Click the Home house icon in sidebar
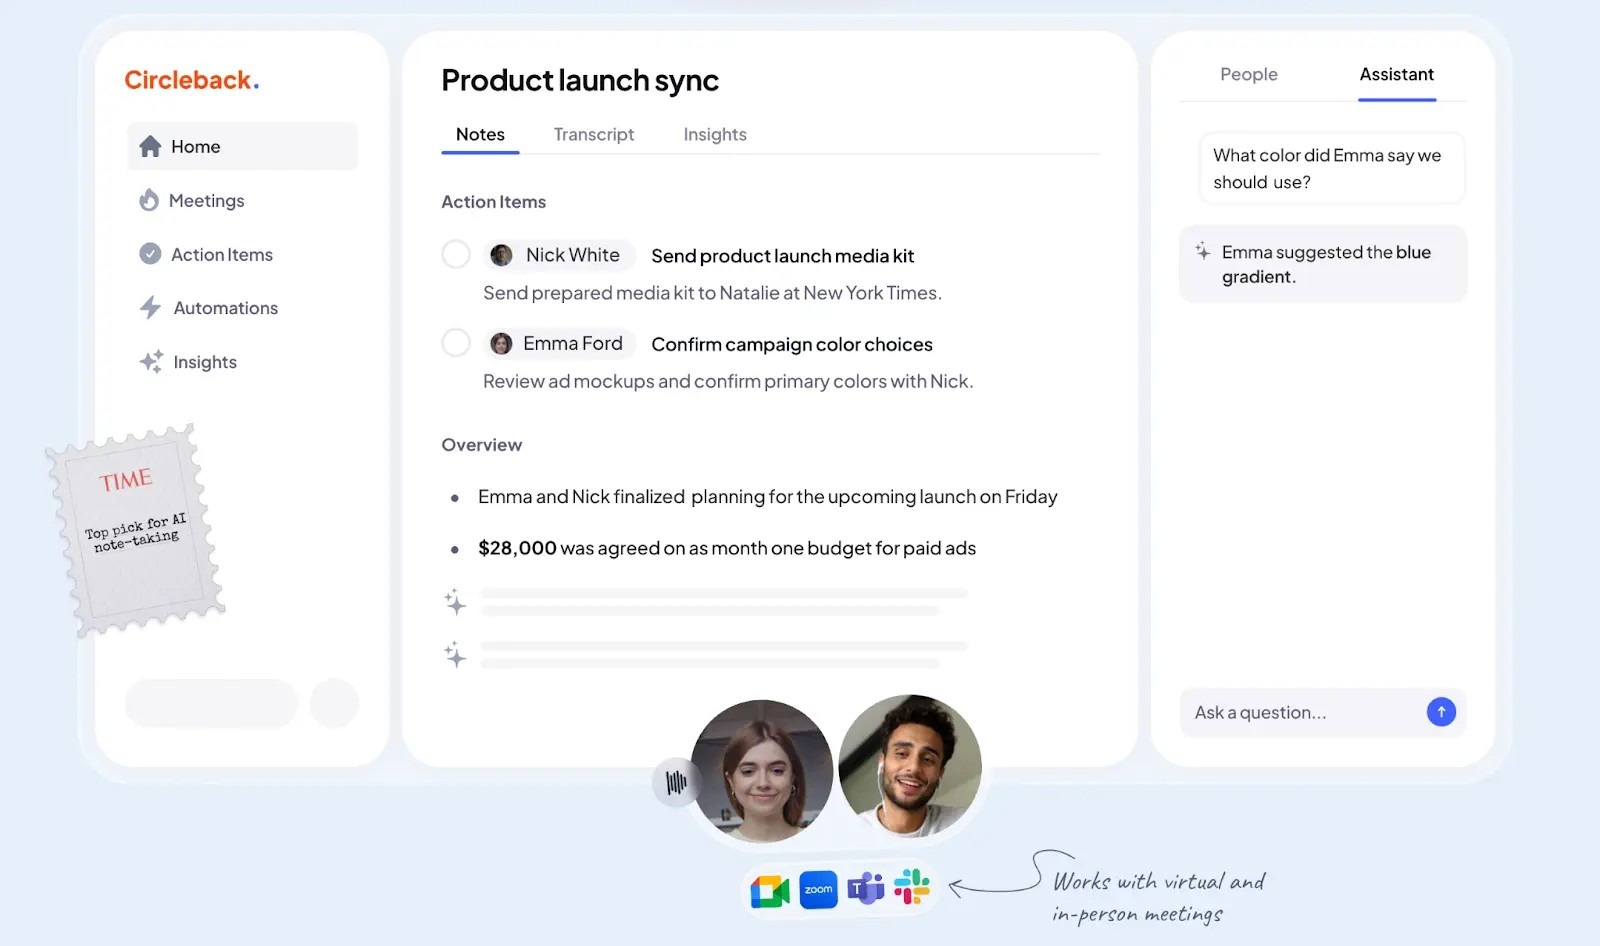Image resolution: width=1600 pixels, height=946 pixels. click(150, 146)
